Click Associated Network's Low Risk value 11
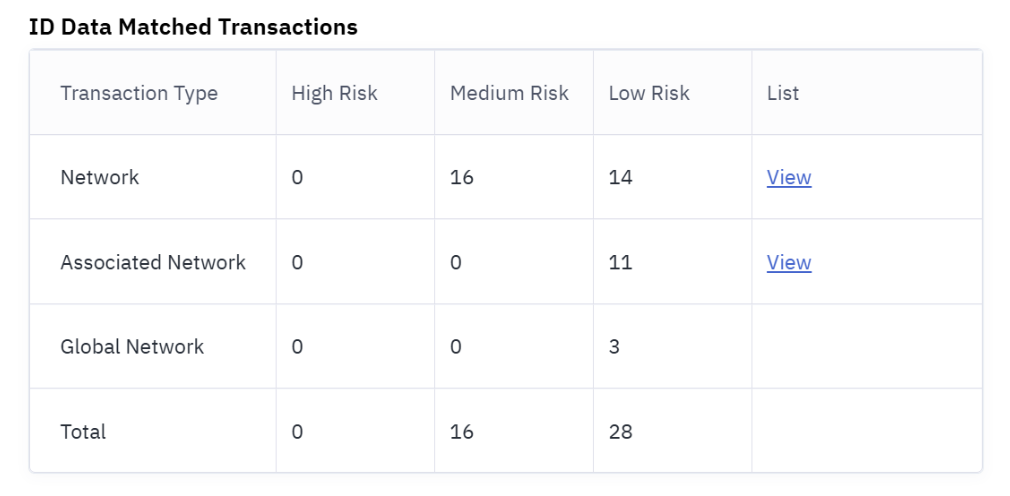Screen dimensions: 1010x496 [620, 263]
